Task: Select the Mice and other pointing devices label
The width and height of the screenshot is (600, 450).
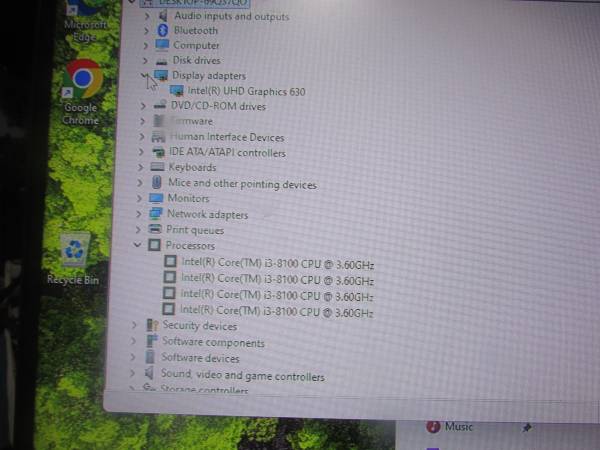Action: pos(242,184)
